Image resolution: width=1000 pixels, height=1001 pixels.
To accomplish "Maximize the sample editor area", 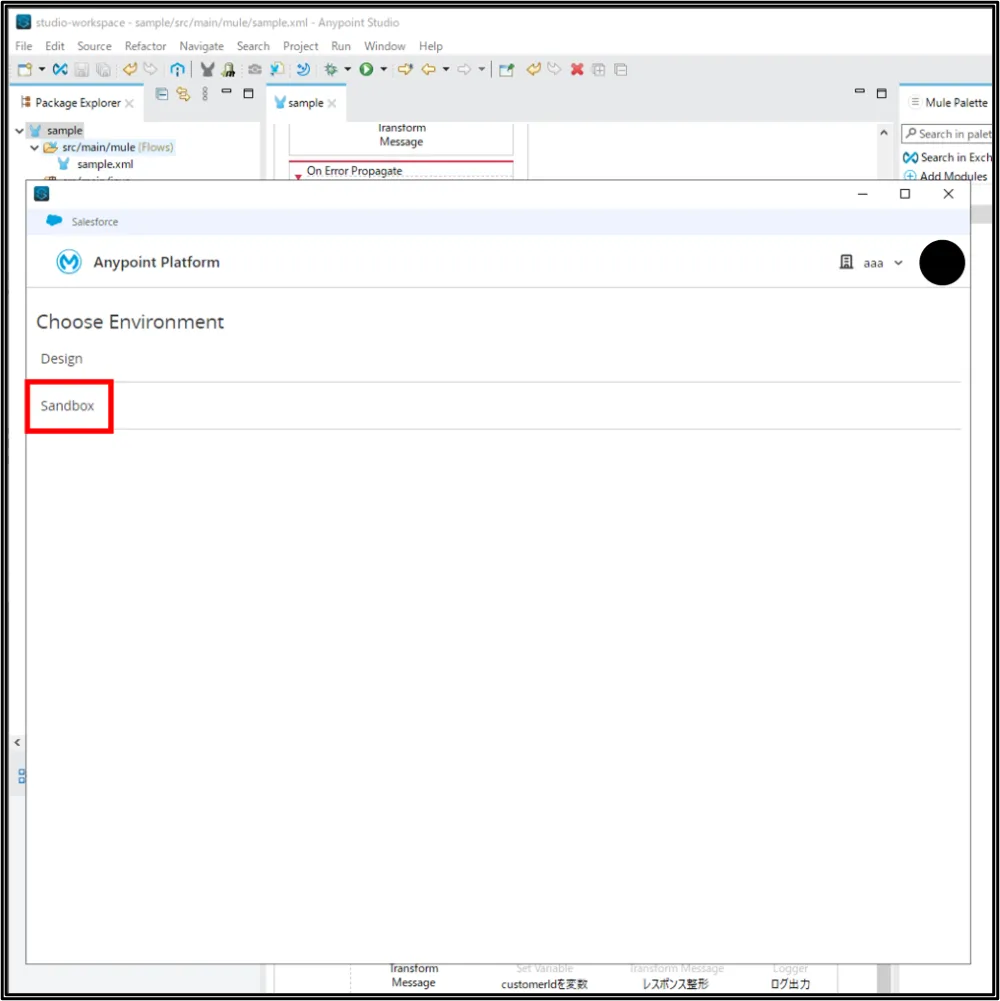I will coord(882,94).
